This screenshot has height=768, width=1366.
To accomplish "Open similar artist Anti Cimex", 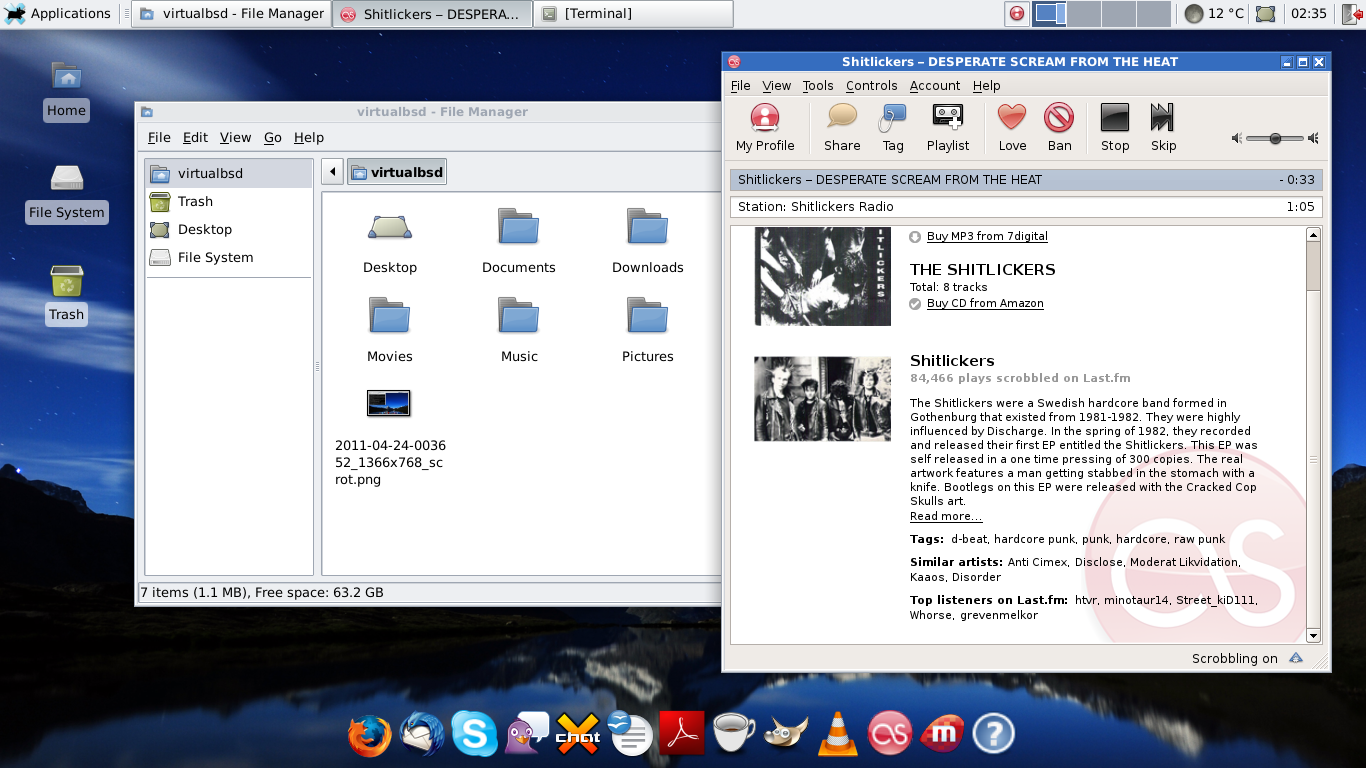I will [1037, 563].
